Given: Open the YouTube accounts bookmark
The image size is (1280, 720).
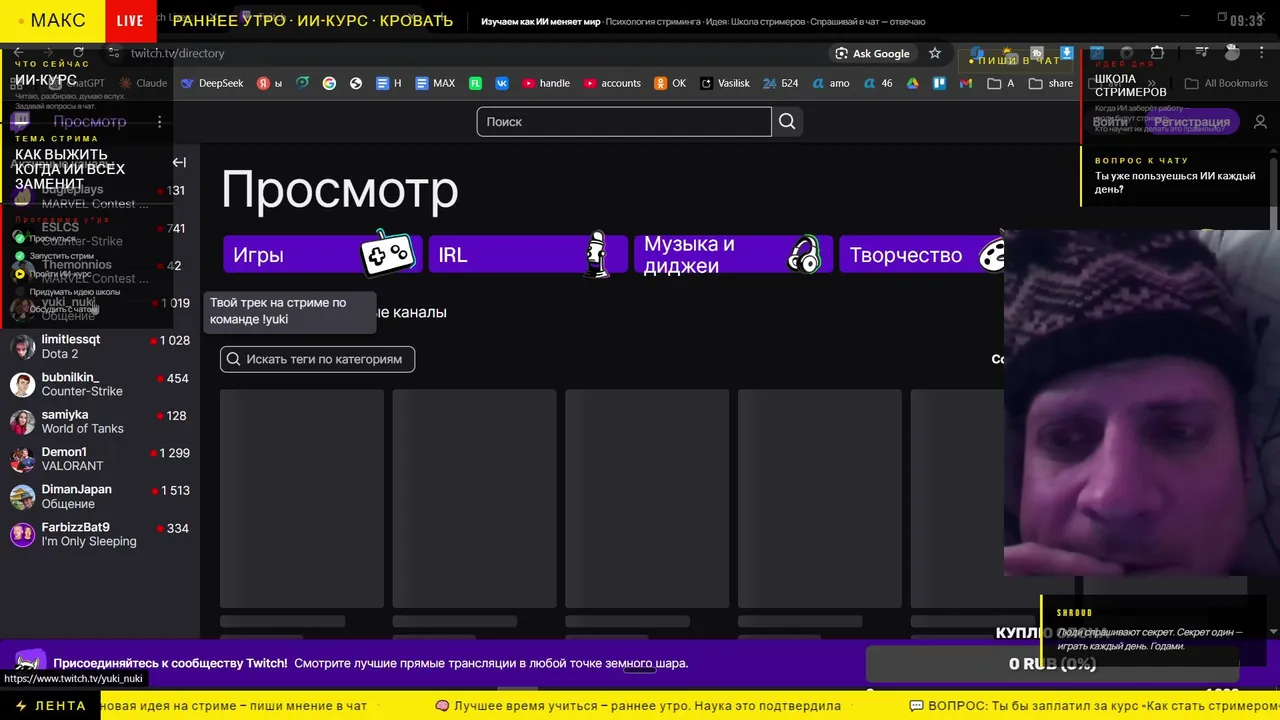Looking at the screenshot, I should pyautogui.click(x=612, y=83).
